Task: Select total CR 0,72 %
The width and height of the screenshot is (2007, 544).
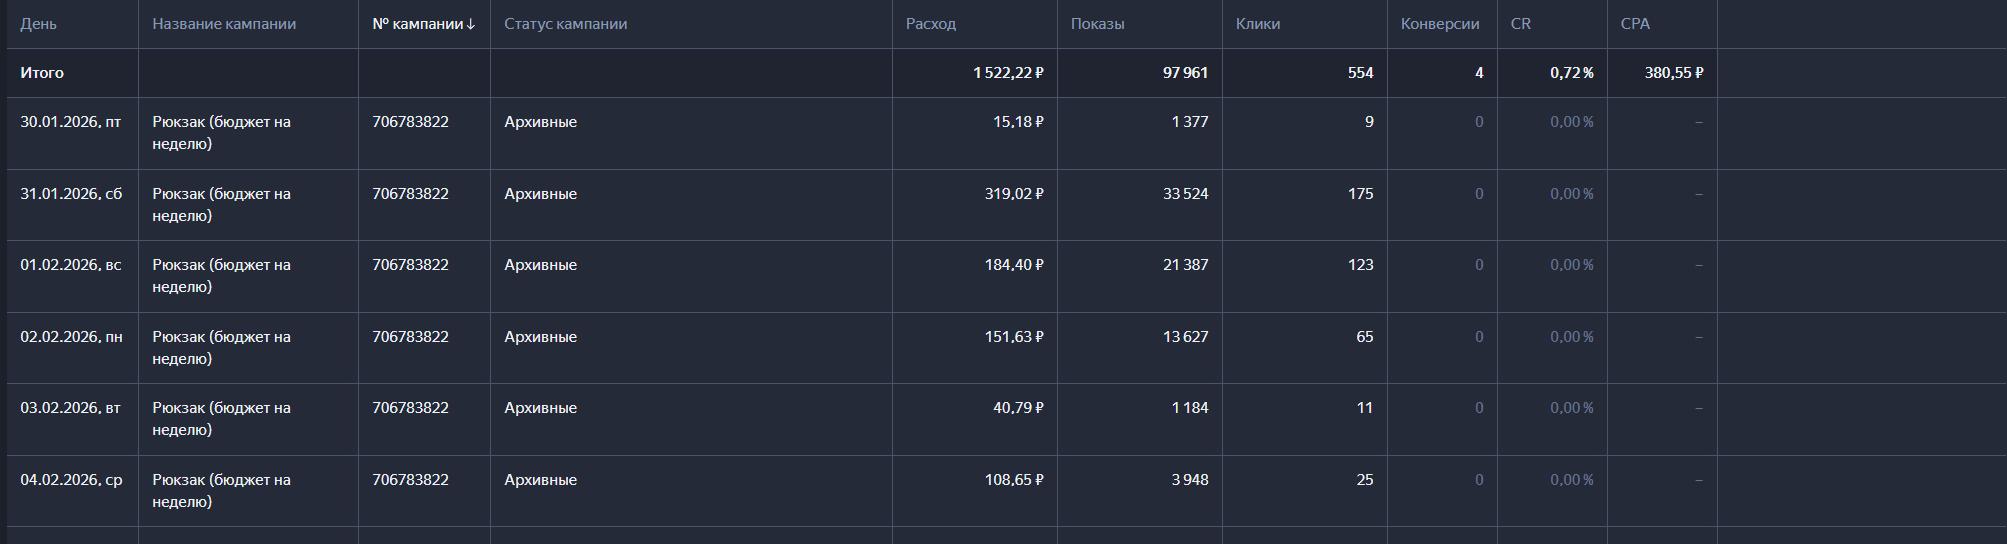Action: pyautogui.click(x=1572, y=73)
